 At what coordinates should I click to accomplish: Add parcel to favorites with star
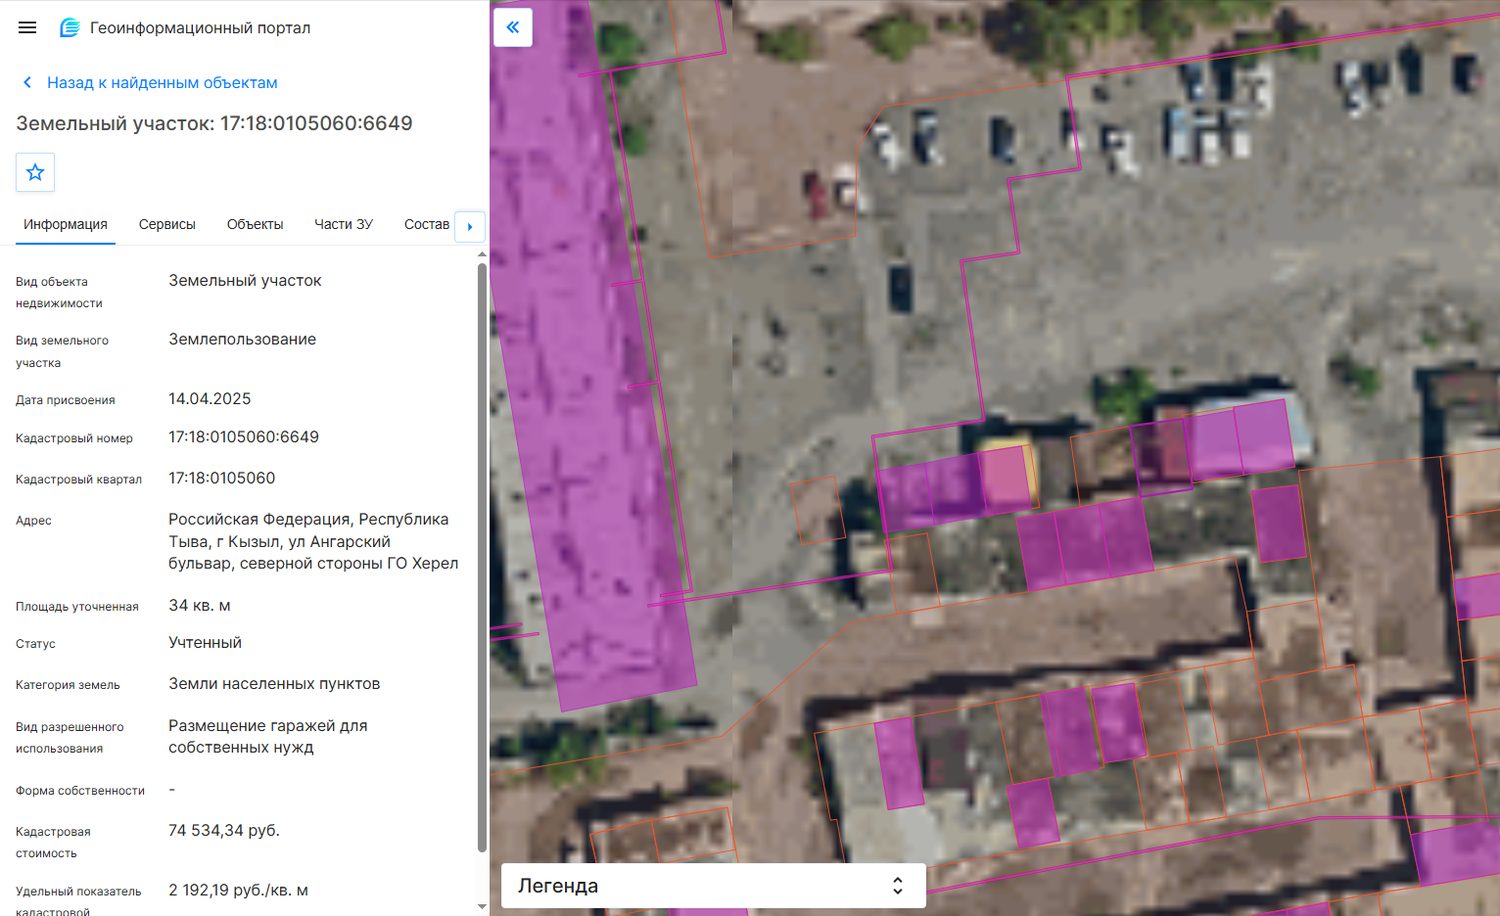tap(35, 172)
